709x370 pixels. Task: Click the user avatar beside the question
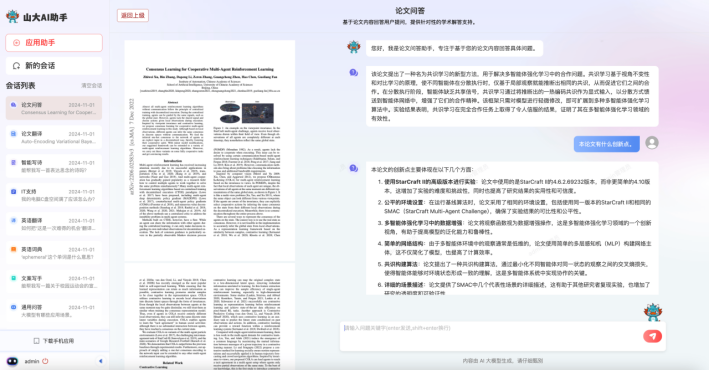[652, 143]
